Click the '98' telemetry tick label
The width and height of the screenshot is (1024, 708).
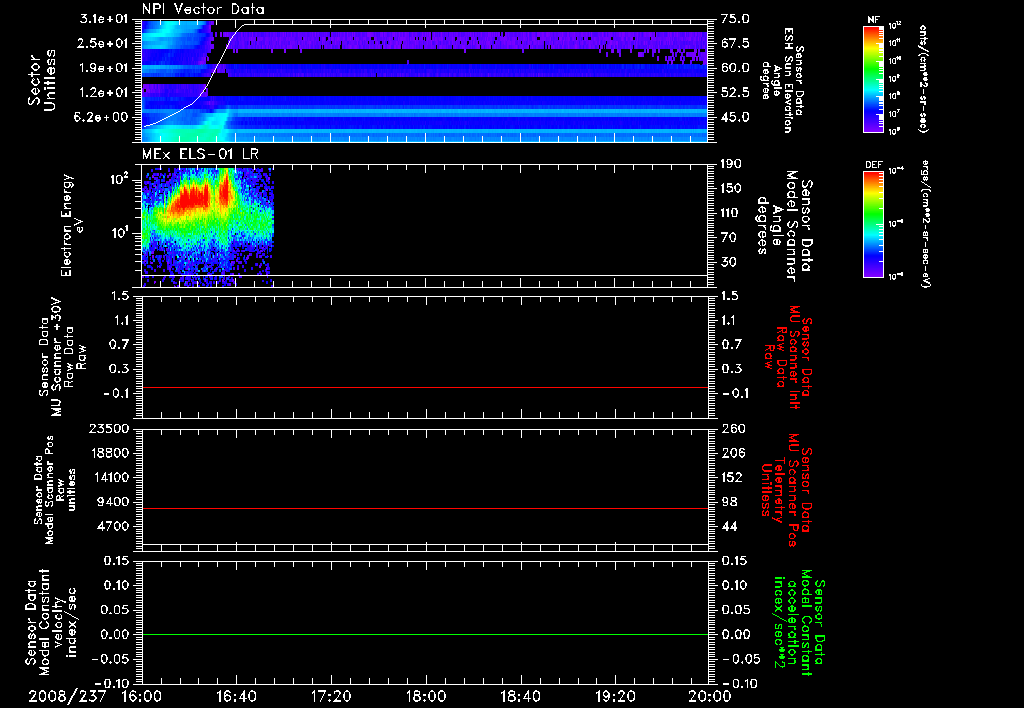(x=729, y=502)
